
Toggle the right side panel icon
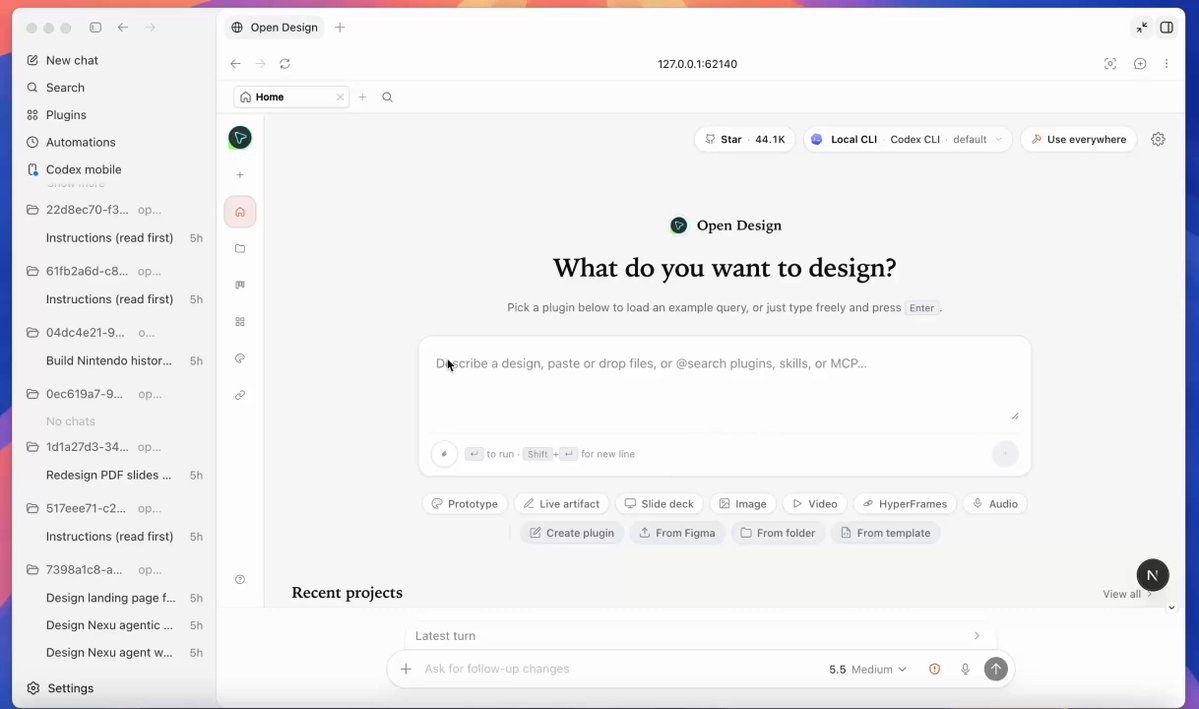(1167, 28)
